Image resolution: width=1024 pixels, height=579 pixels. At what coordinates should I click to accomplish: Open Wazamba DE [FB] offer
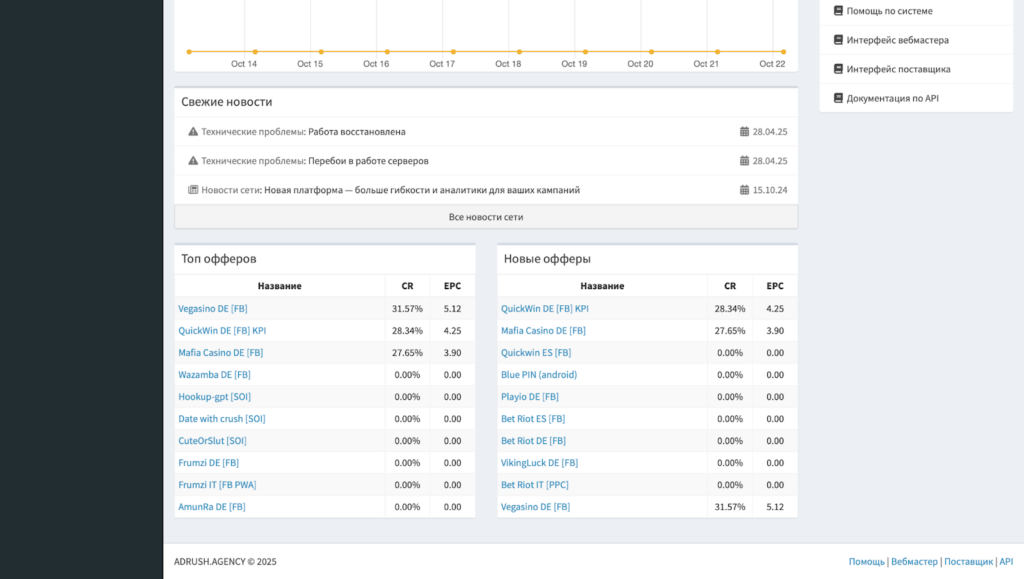[214, 375]
